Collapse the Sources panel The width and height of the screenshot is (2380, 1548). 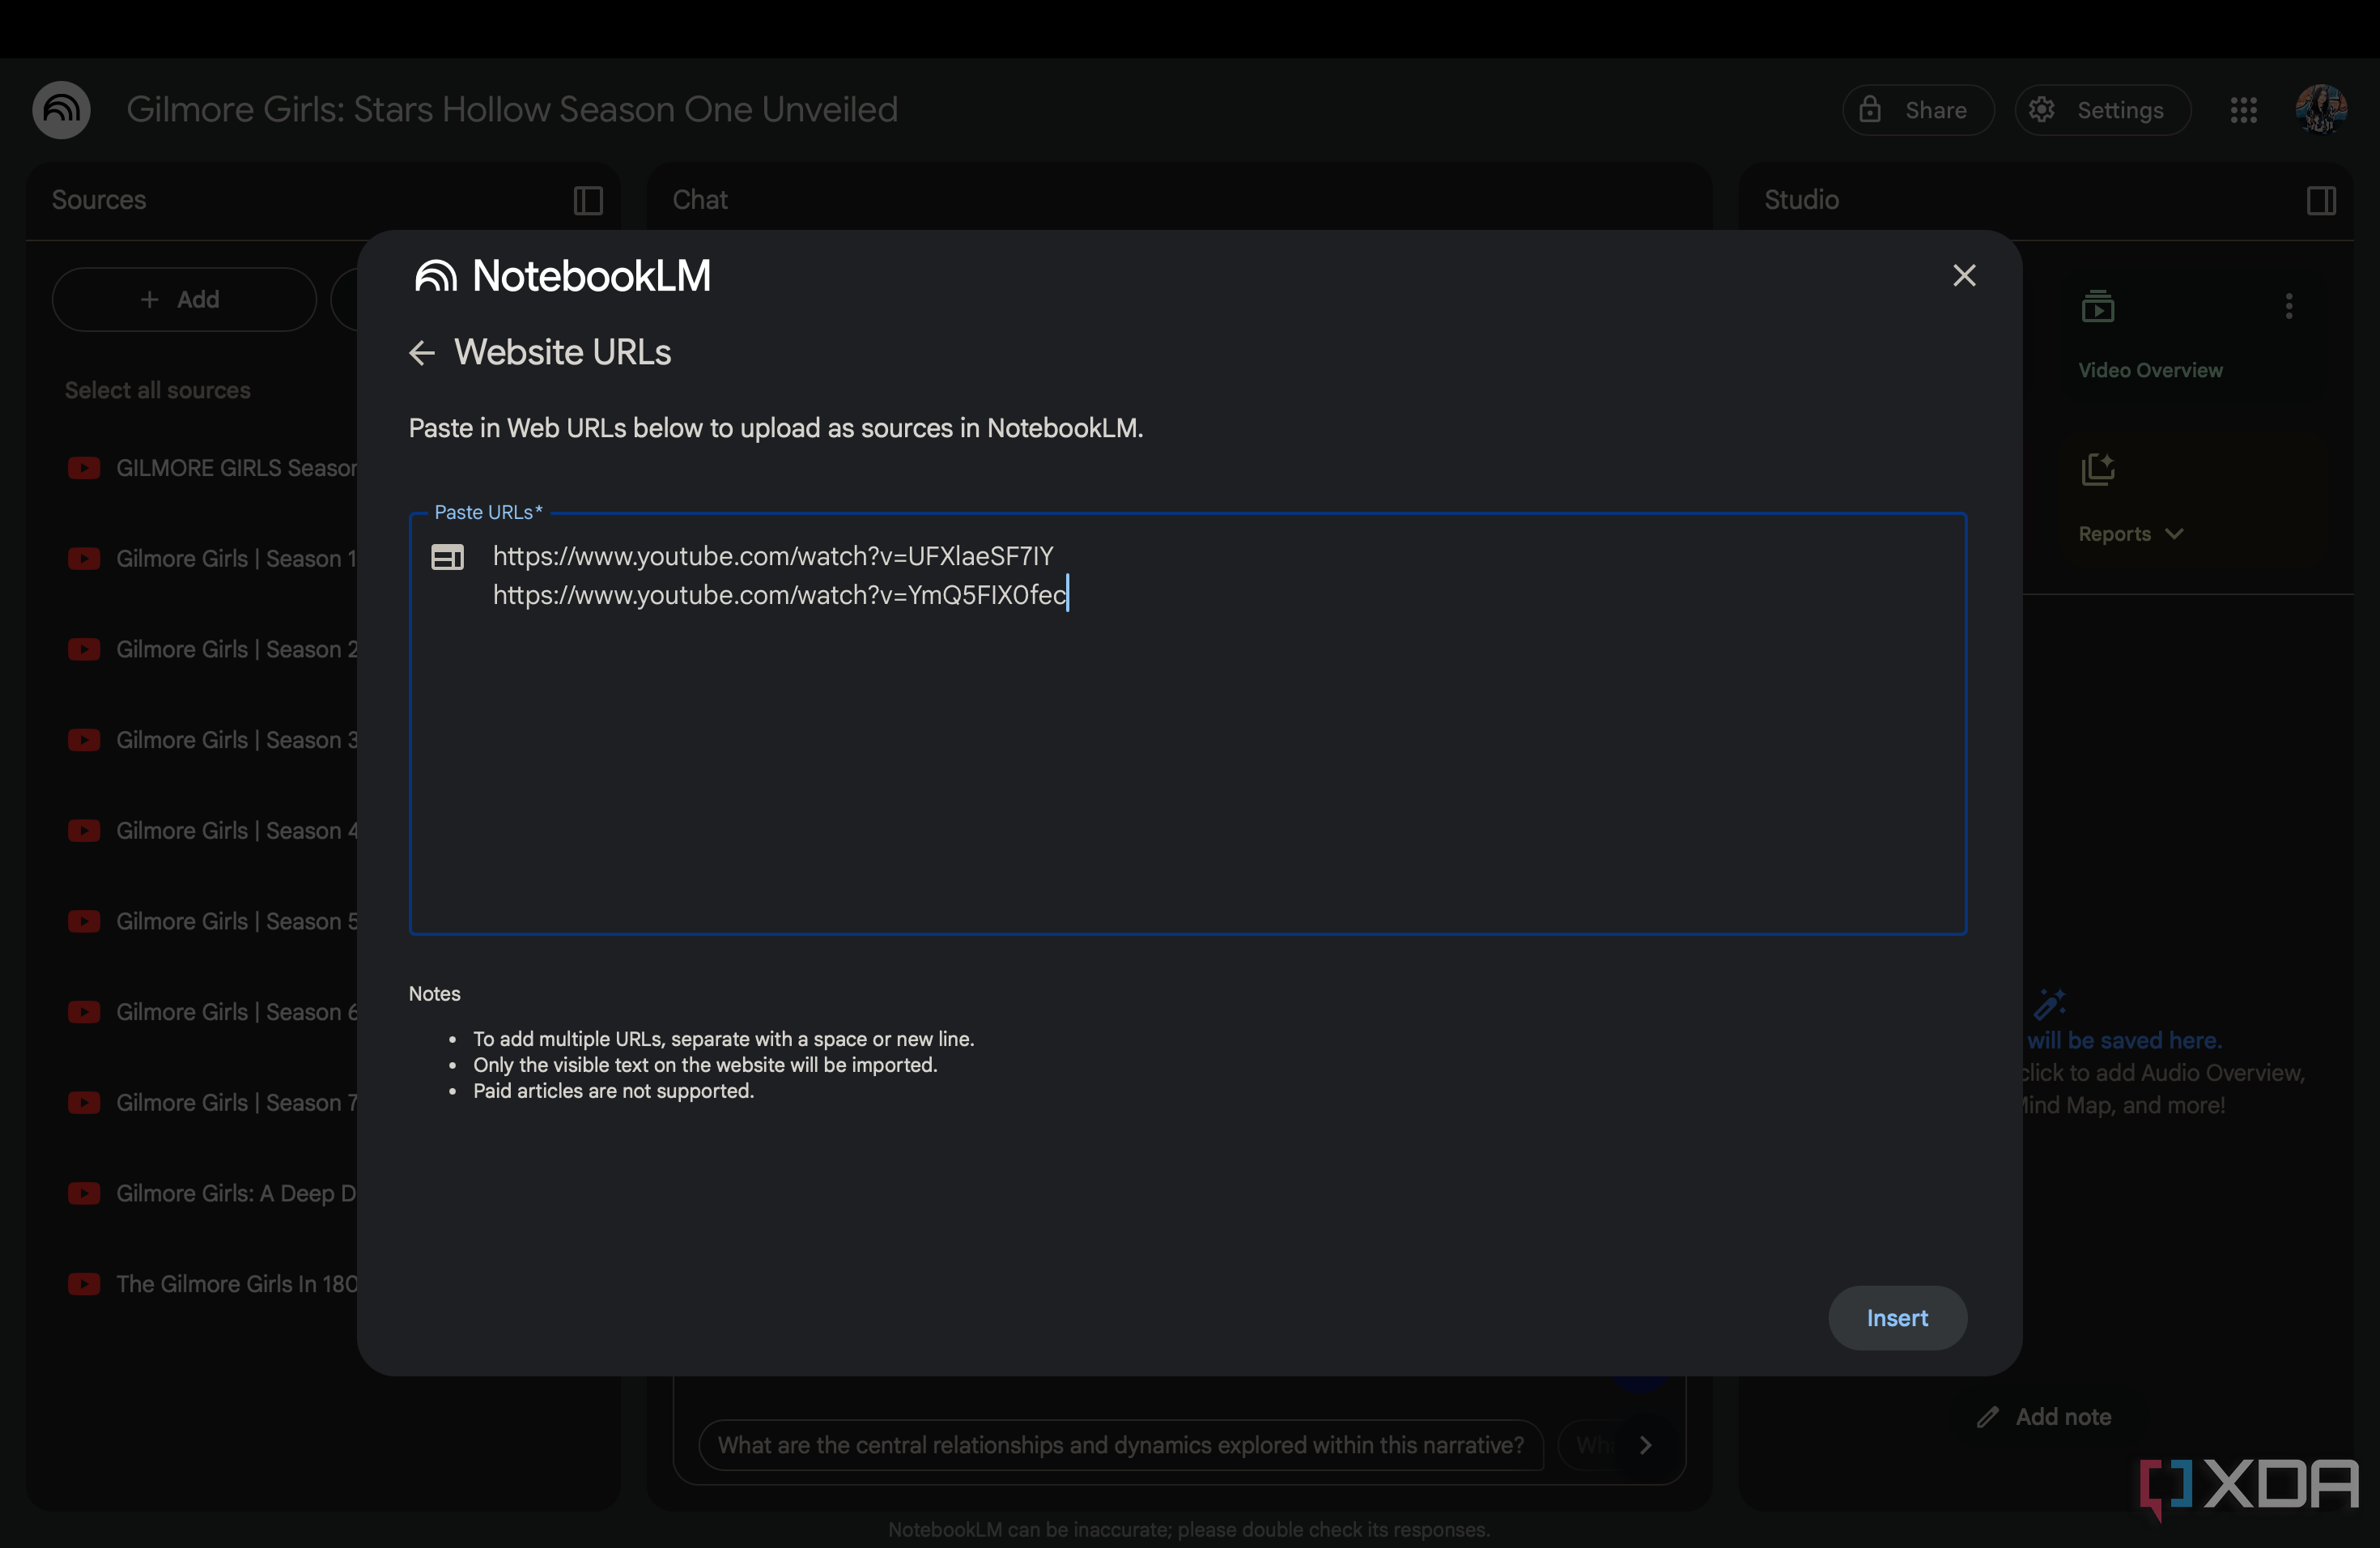pos(588,200)
